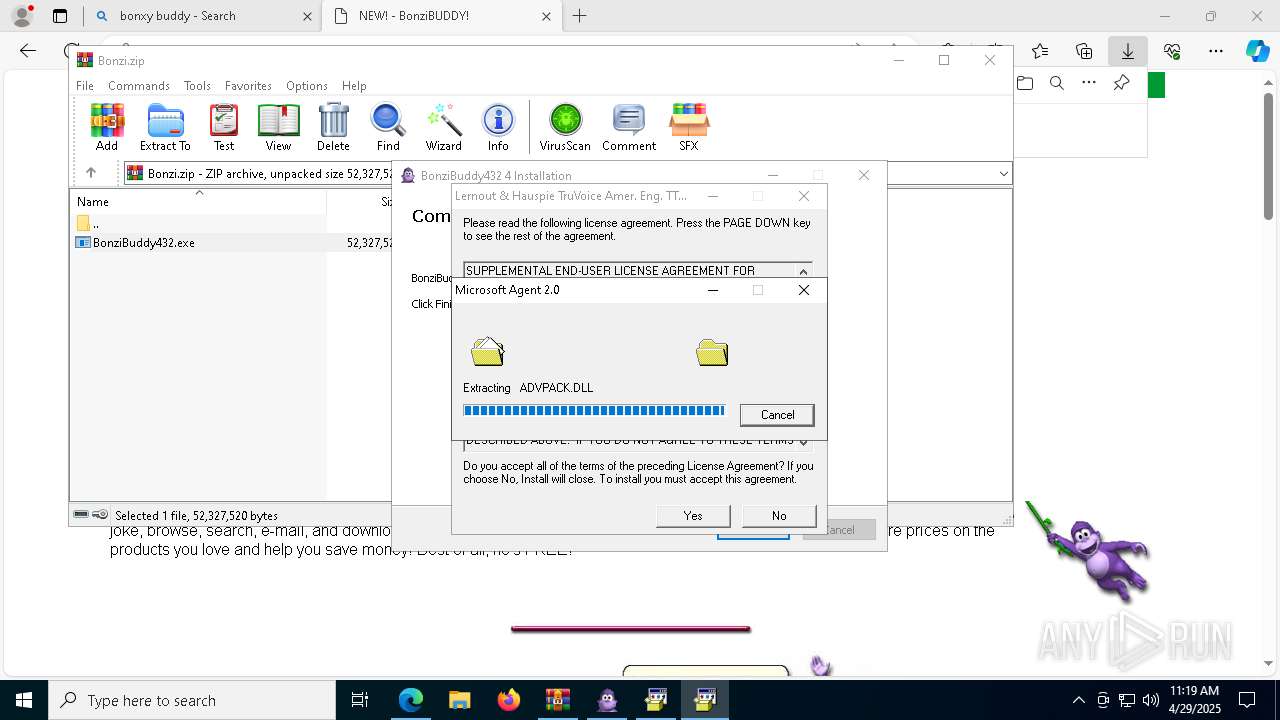Open the Edge downloads icon
This screenshot has height=720, width=1280.
coord(1128,51)
